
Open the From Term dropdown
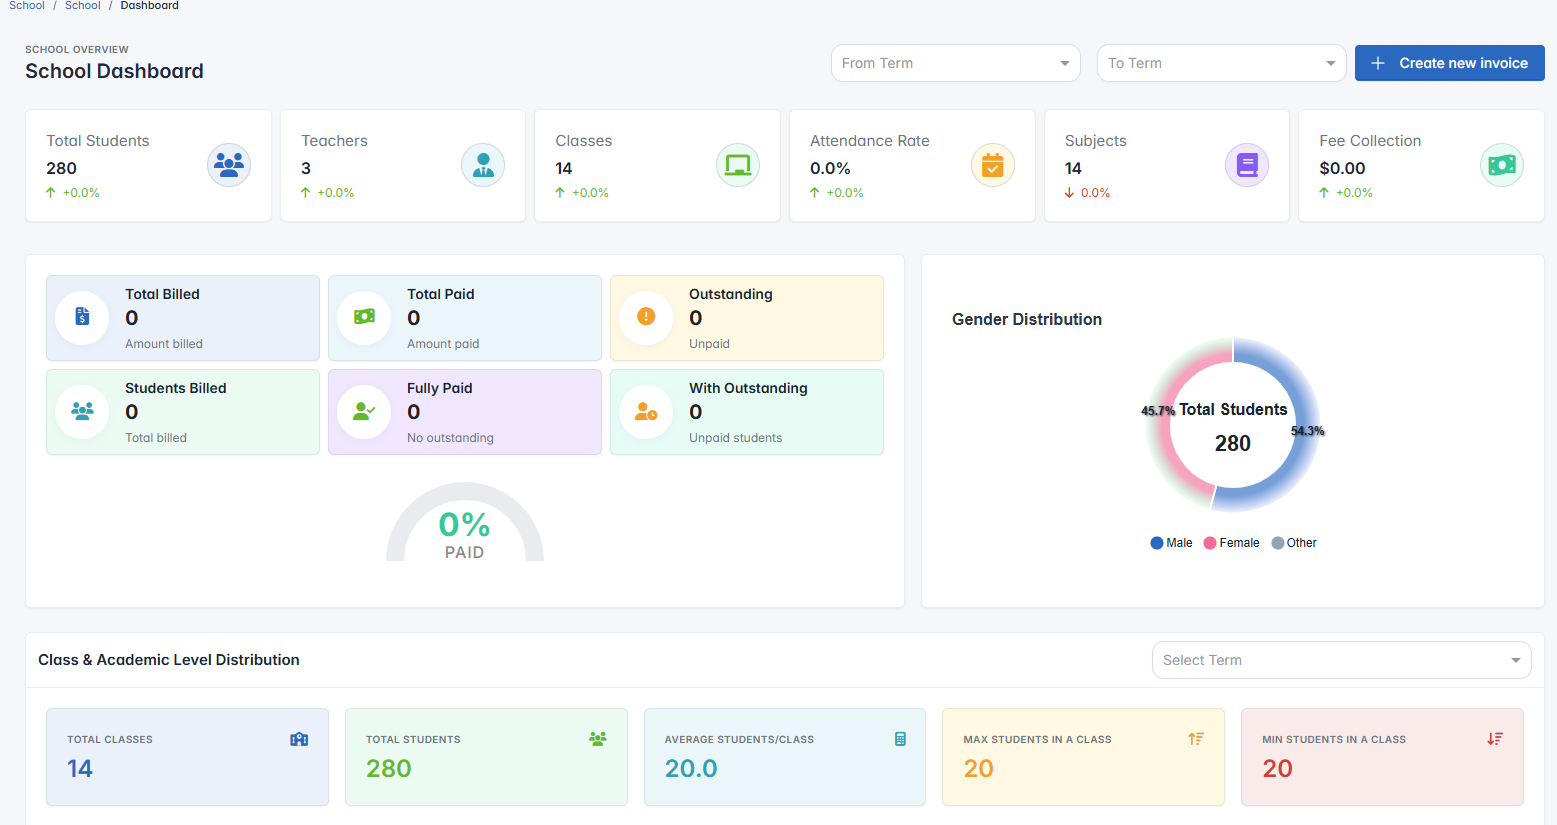(955, 63)
